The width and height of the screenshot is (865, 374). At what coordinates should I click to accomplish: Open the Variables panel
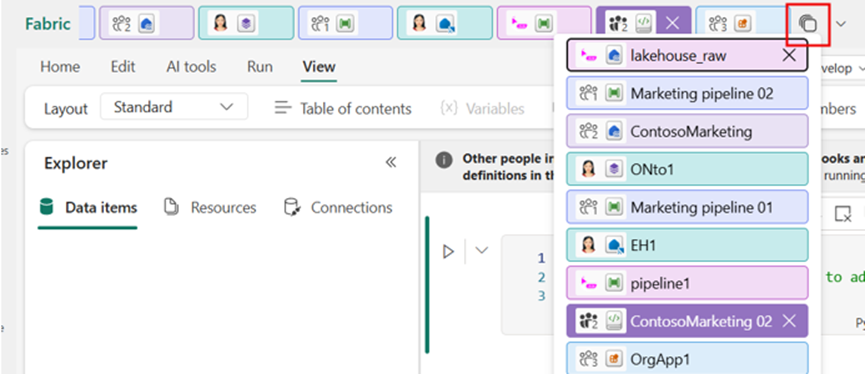tap(482, 108)
